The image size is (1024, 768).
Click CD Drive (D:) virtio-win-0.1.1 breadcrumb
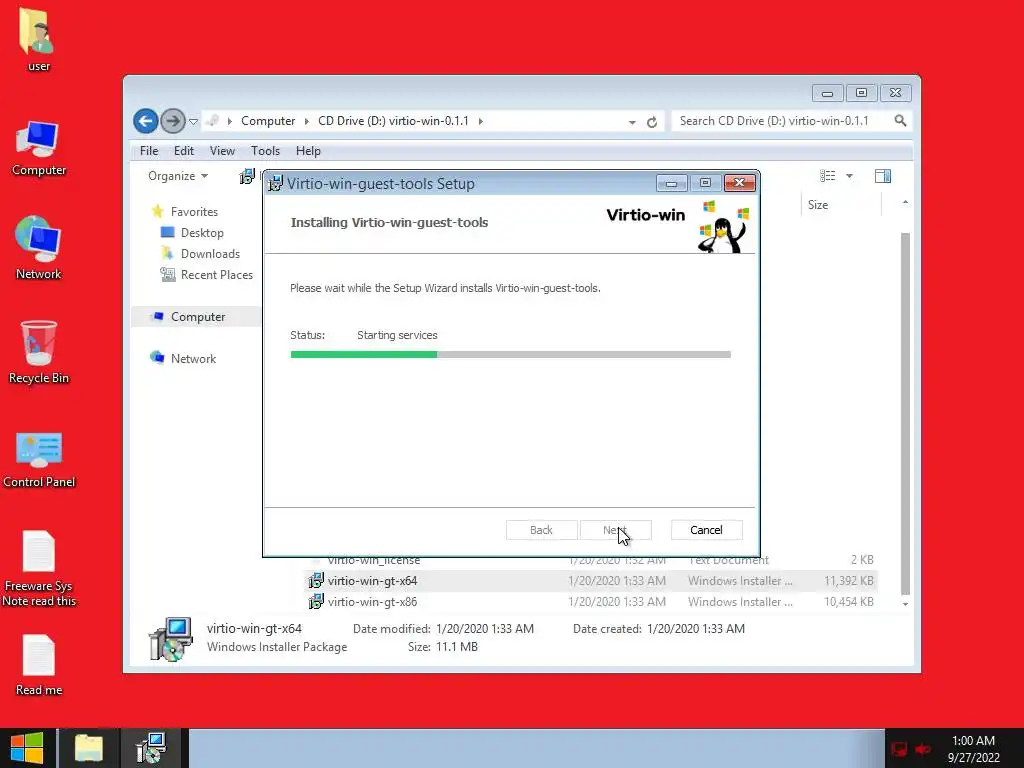pos(393,121)
